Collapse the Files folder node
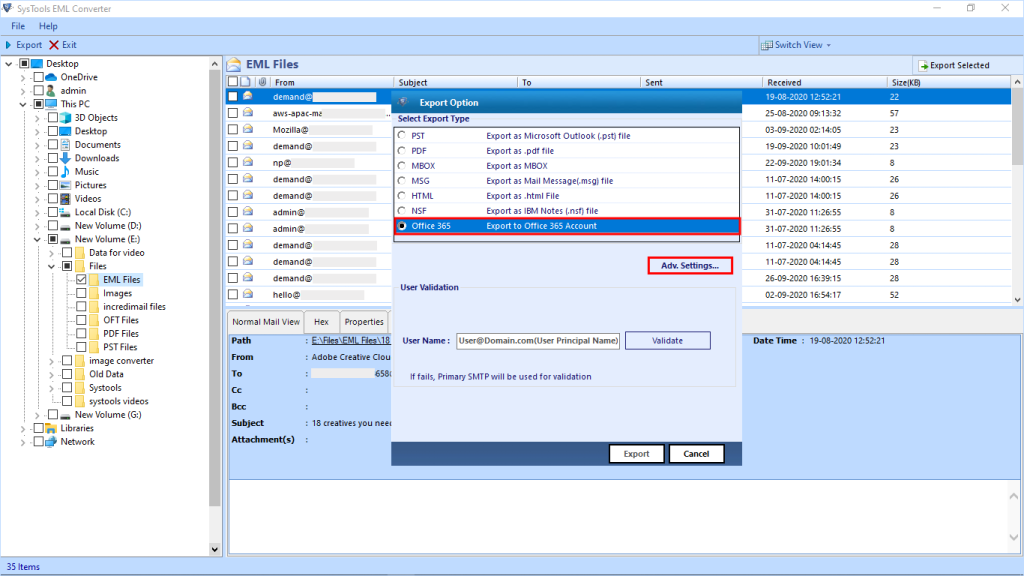This screenshot has height=576, width=1024. [x=52, y=266]
